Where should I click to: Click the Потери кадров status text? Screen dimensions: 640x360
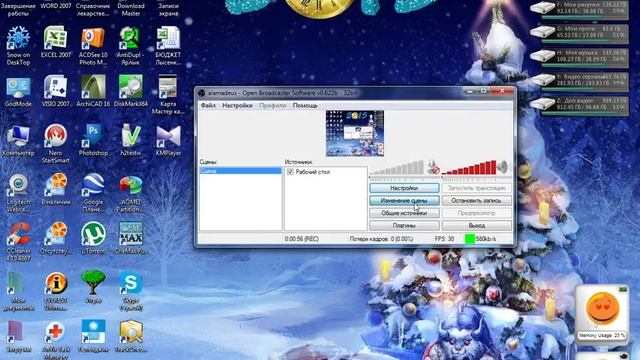[381, 239]
